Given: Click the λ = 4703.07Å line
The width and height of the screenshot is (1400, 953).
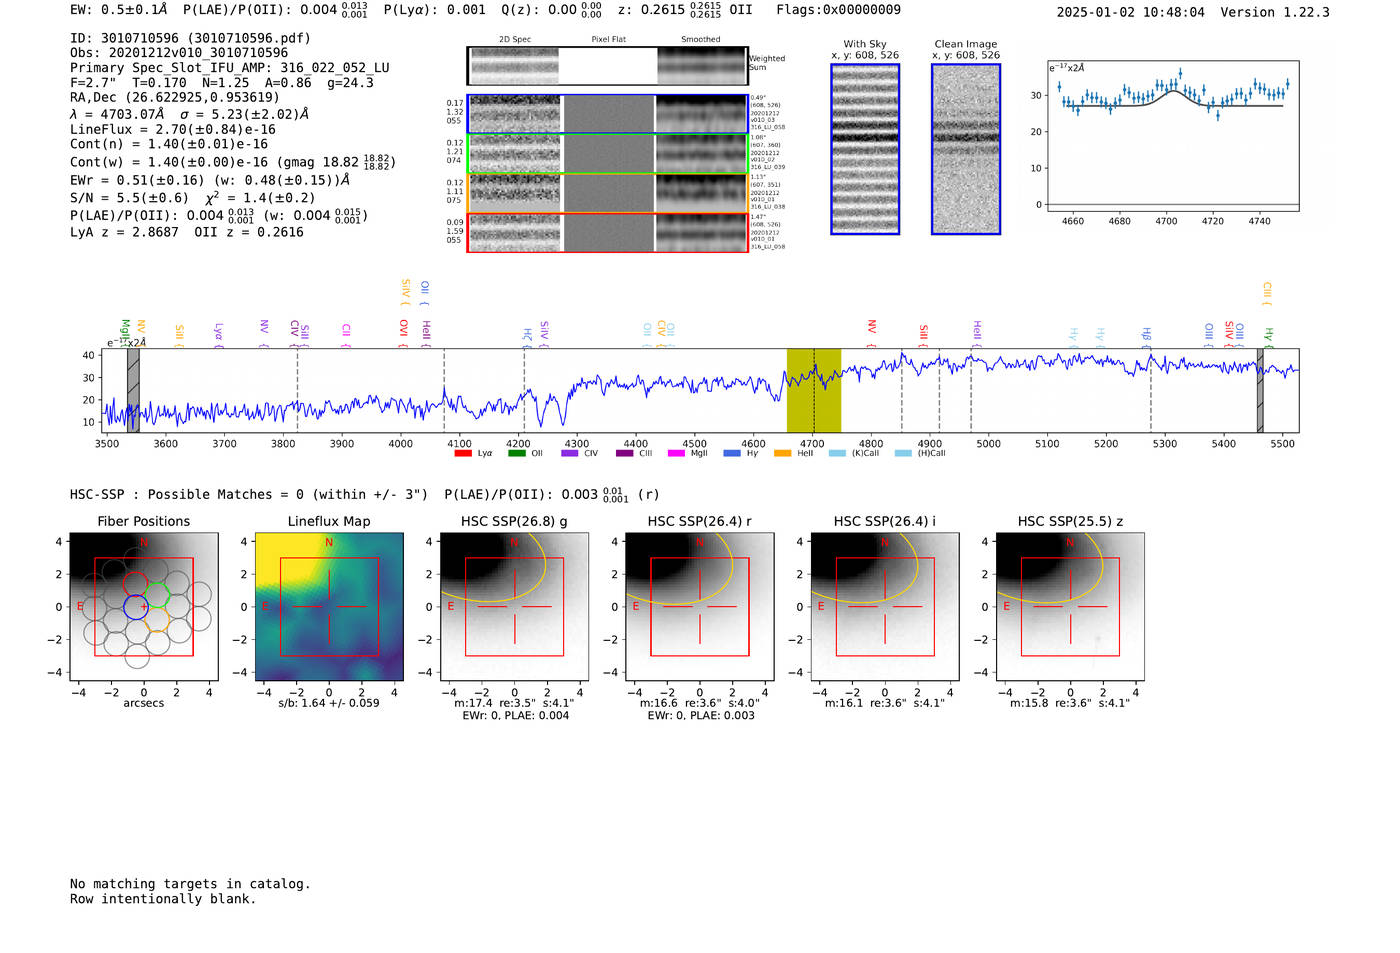Looking at the screenshot, I should pyautogui.click(x=190, y=114).
